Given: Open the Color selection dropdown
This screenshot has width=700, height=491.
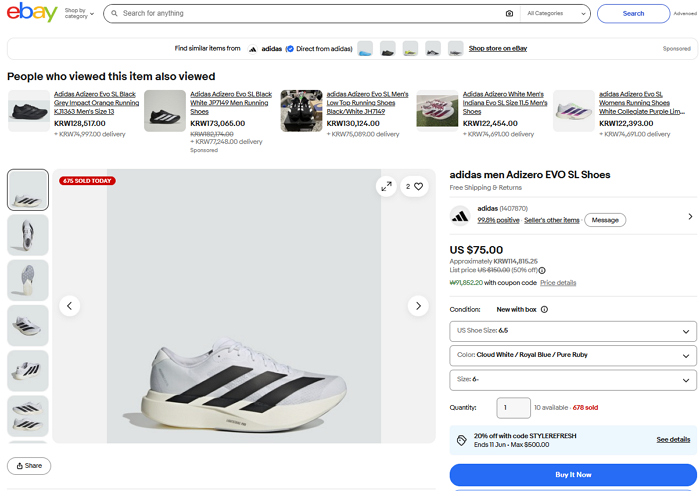Looking at the screenshot, I should [x=573, y=355].
